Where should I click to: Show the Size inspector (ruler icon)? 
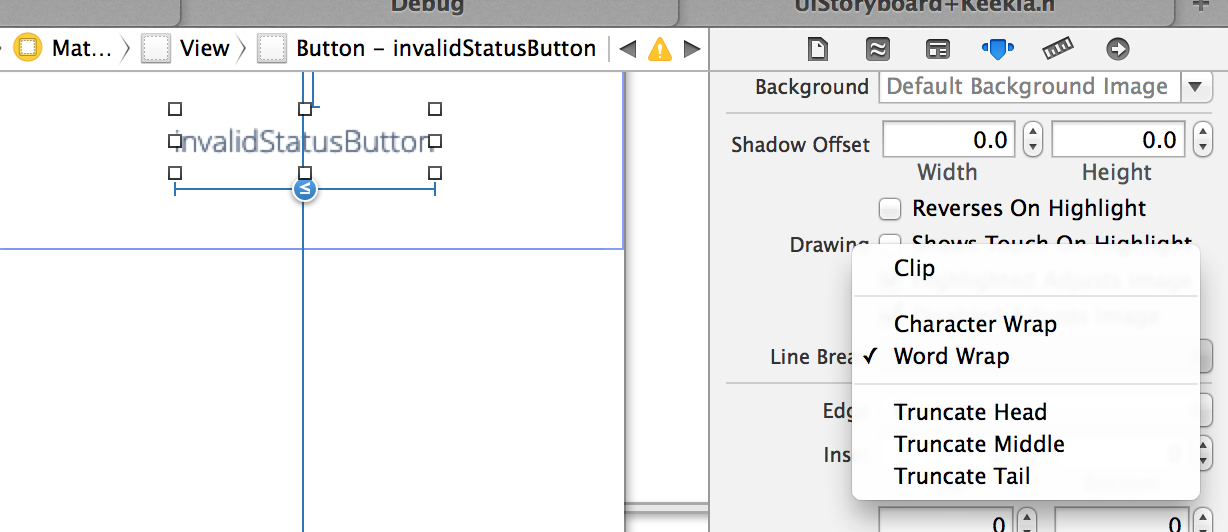click(1058, 48)
